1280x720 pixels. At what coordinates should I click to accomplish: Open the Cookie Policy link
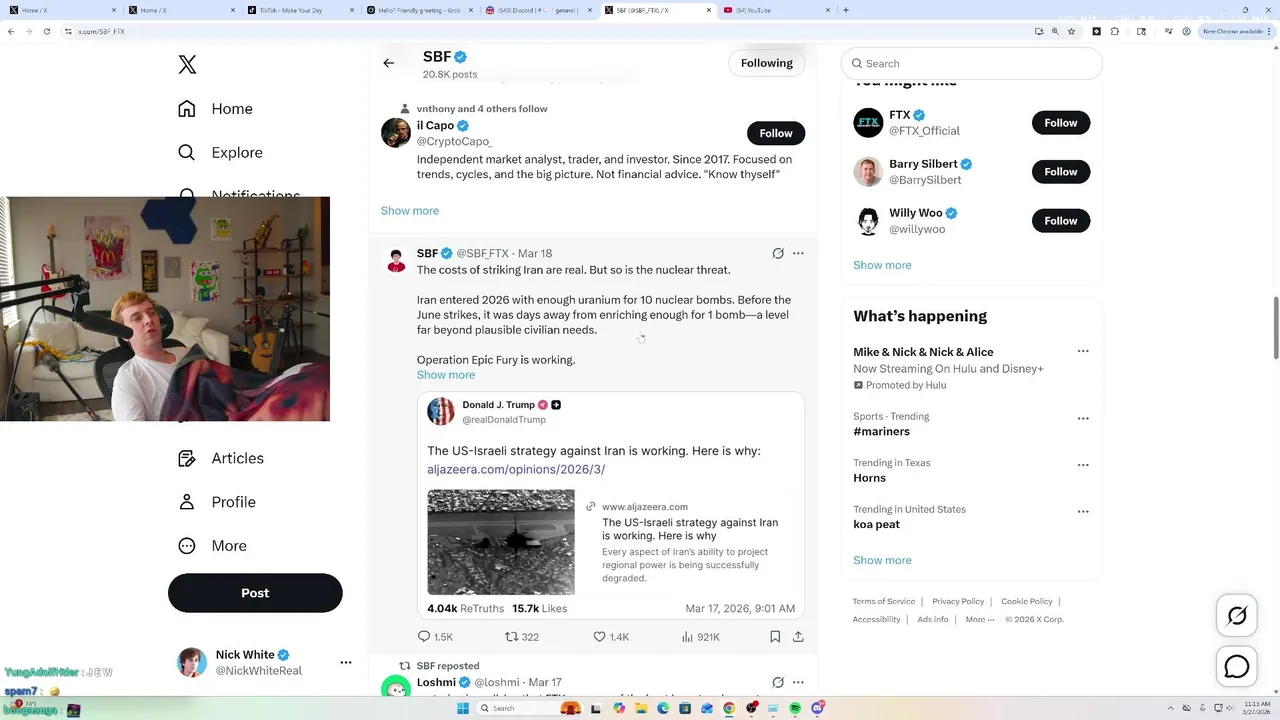point(1027,601)
